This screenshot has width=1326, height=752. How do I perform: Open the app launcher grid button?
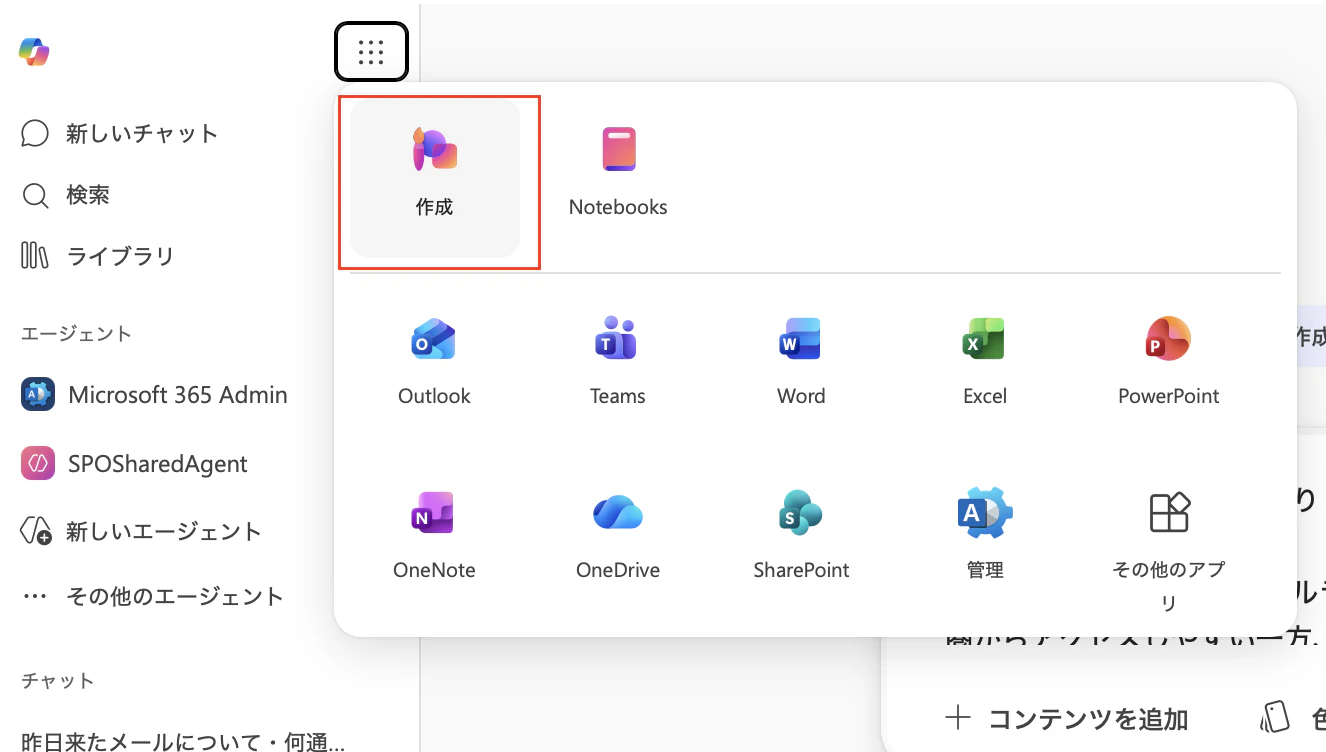point(371,52)
